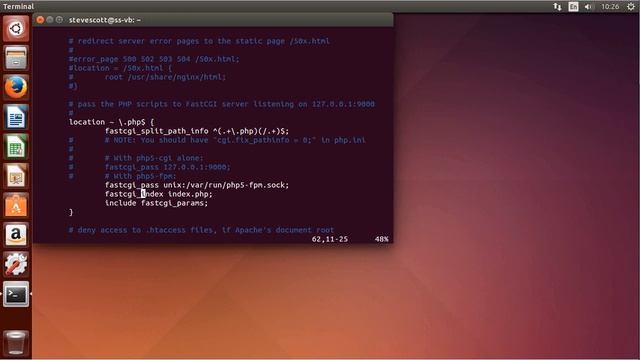Screen dimensions: 640x360
Task: Click the 'include fastcgi_params;' line
Action: tap(156, 203)
